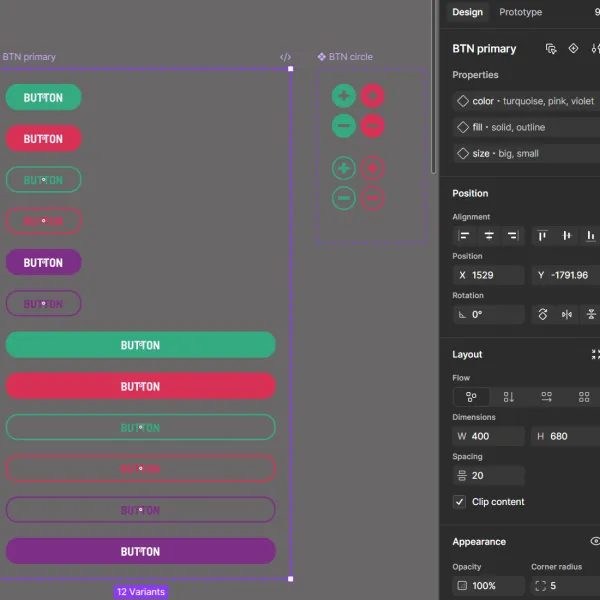Select the freeform flow option
This screenshot has width=600, height=600.
(x=471, y=397)
